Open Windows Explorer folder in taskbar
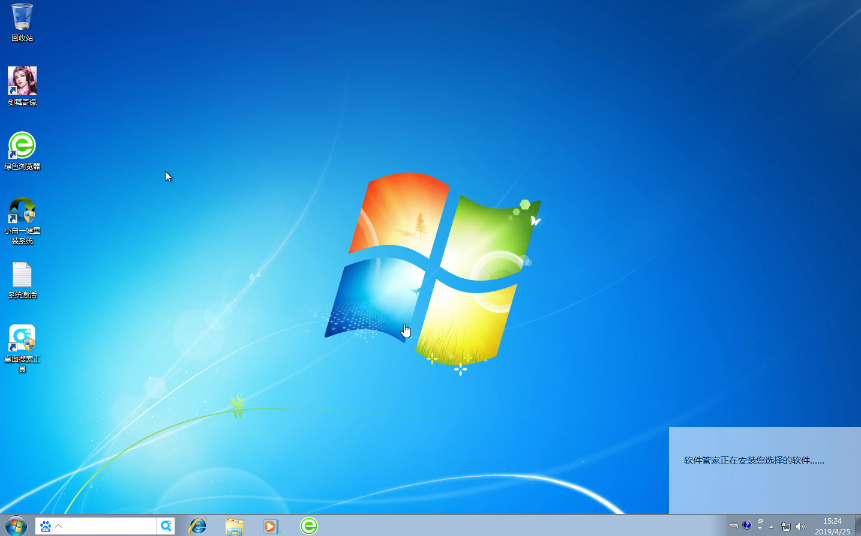The image size is (861, 536). [234, 526]
